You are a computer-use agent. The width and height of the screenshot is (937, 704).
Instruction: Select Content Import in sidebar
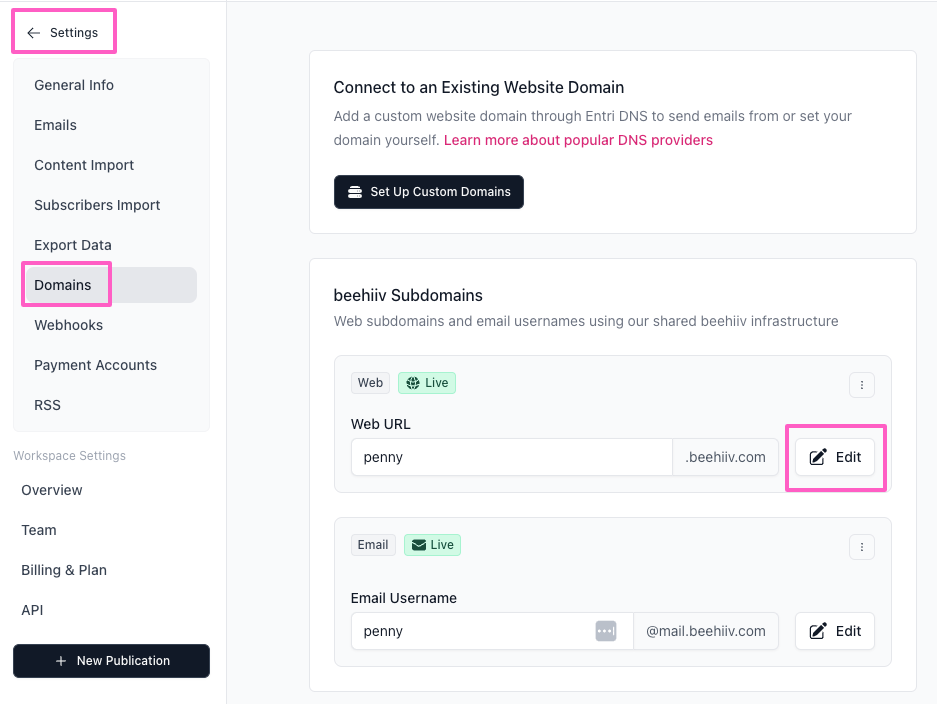pyautogui.click(x=84, y=165)
